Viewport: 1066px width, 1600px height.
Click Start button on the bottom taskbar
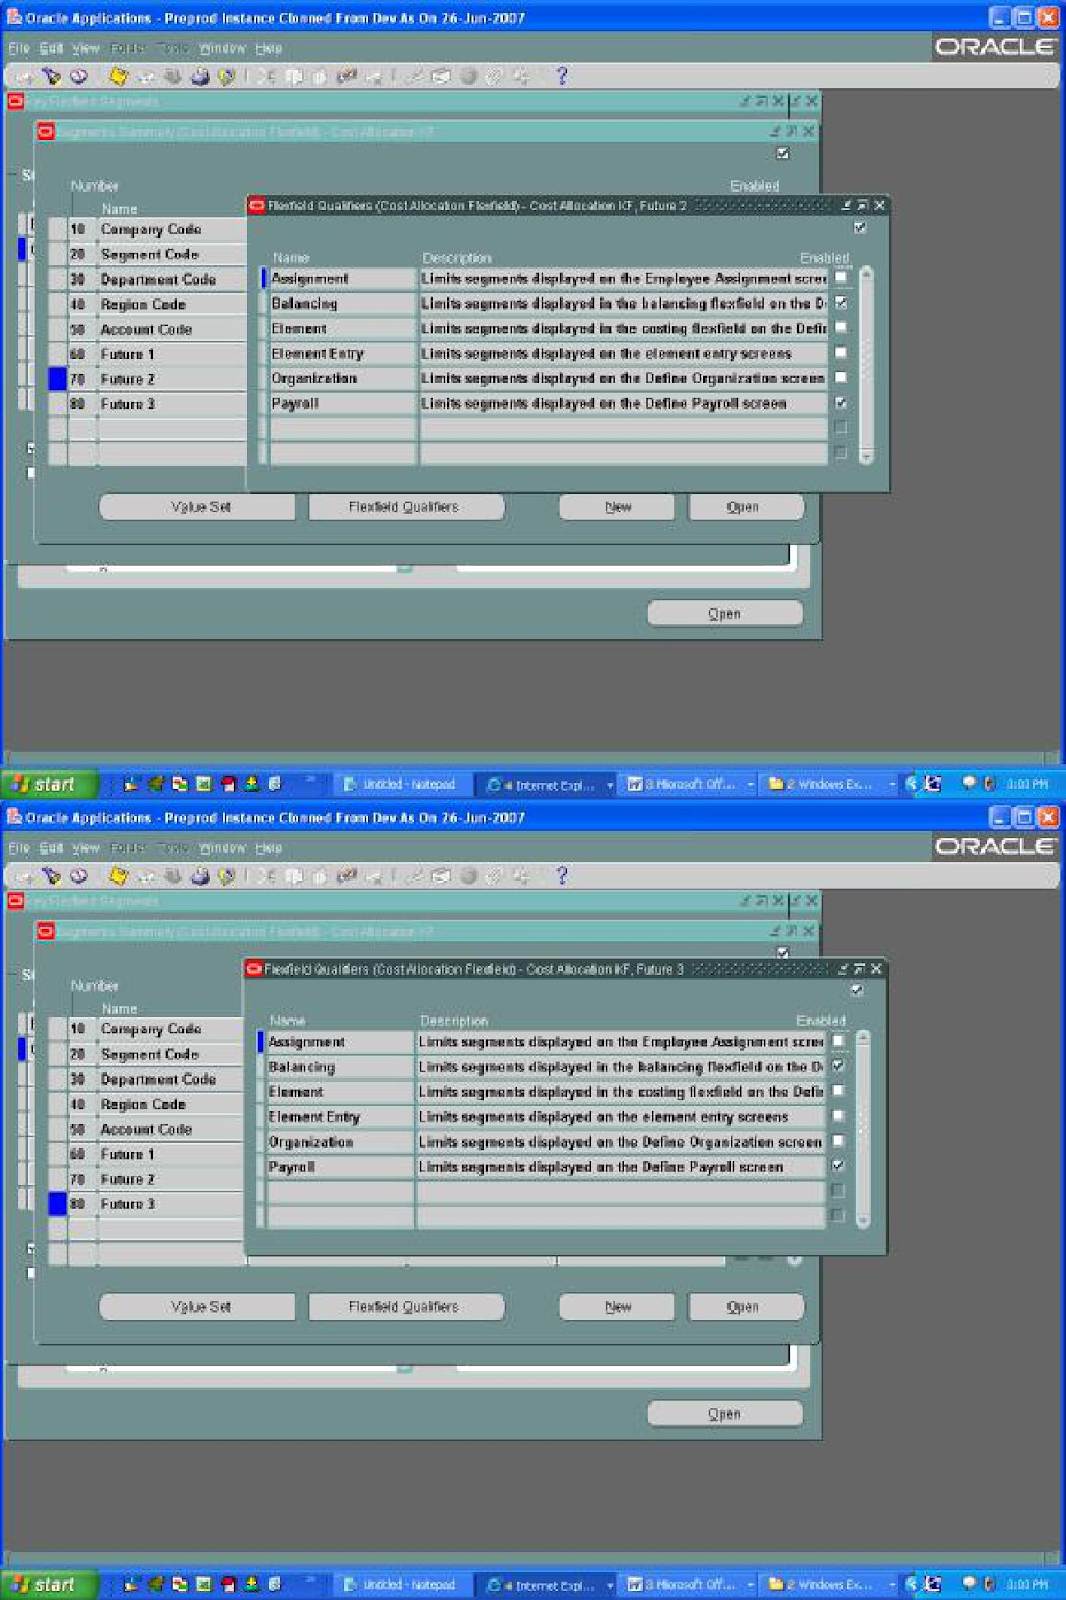49,1585
